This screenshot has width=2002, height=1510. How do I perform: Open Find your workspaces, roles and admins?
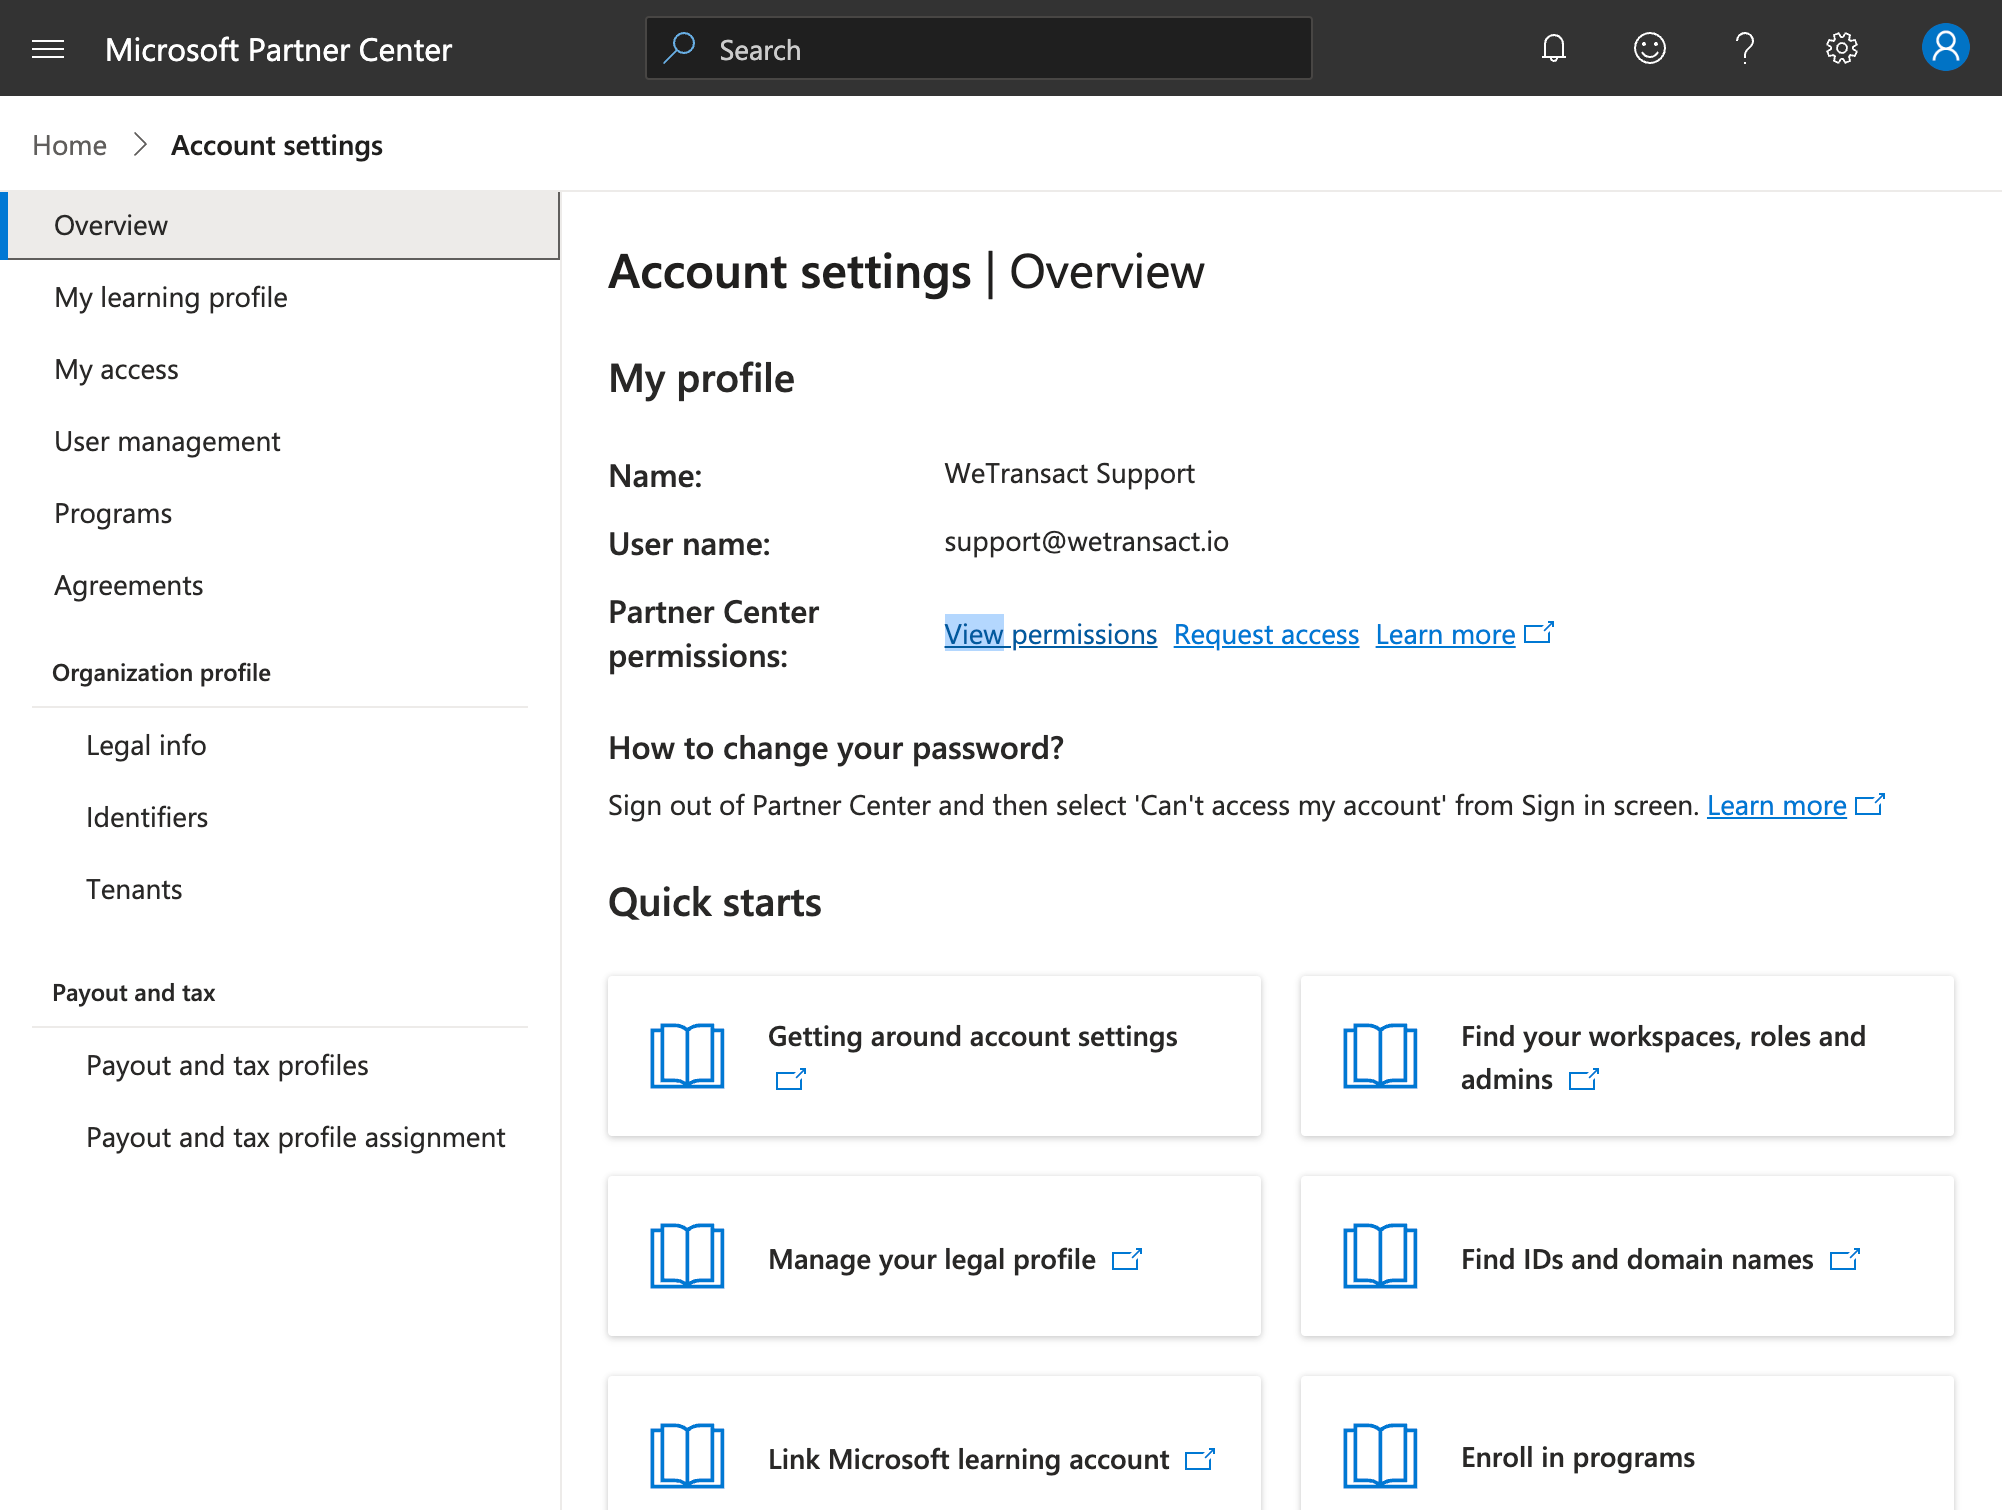(1627, 1056)
